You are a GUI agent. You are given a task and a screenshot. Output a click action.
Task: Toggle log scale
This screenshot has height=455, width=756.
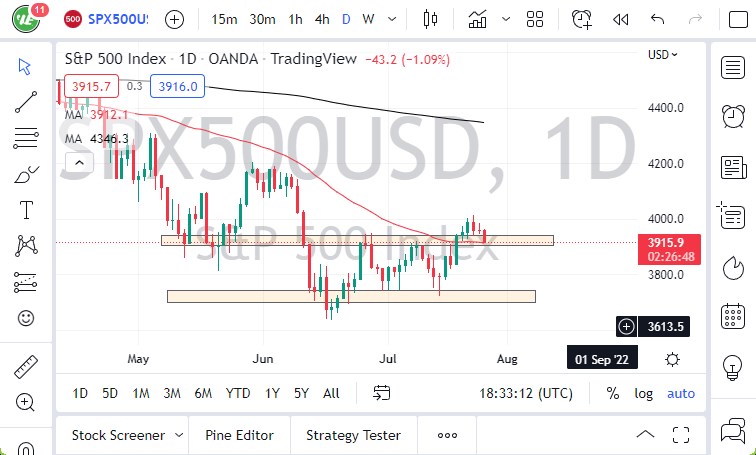pos(643,393)
